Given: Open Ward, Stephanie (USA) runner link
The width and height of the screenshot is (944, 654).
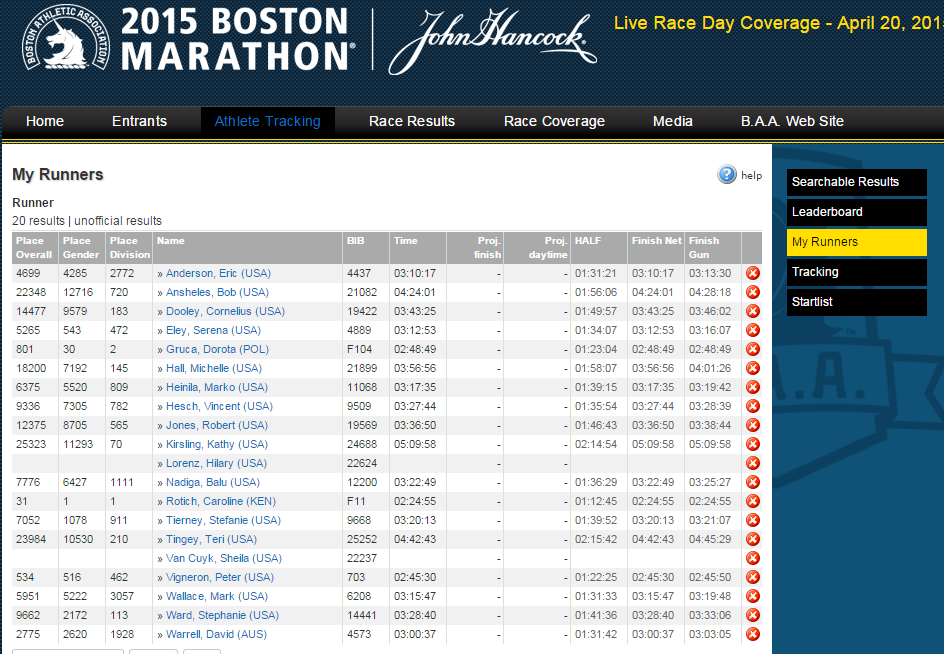Looking at the screenshot, I should (x=222, y=615).
